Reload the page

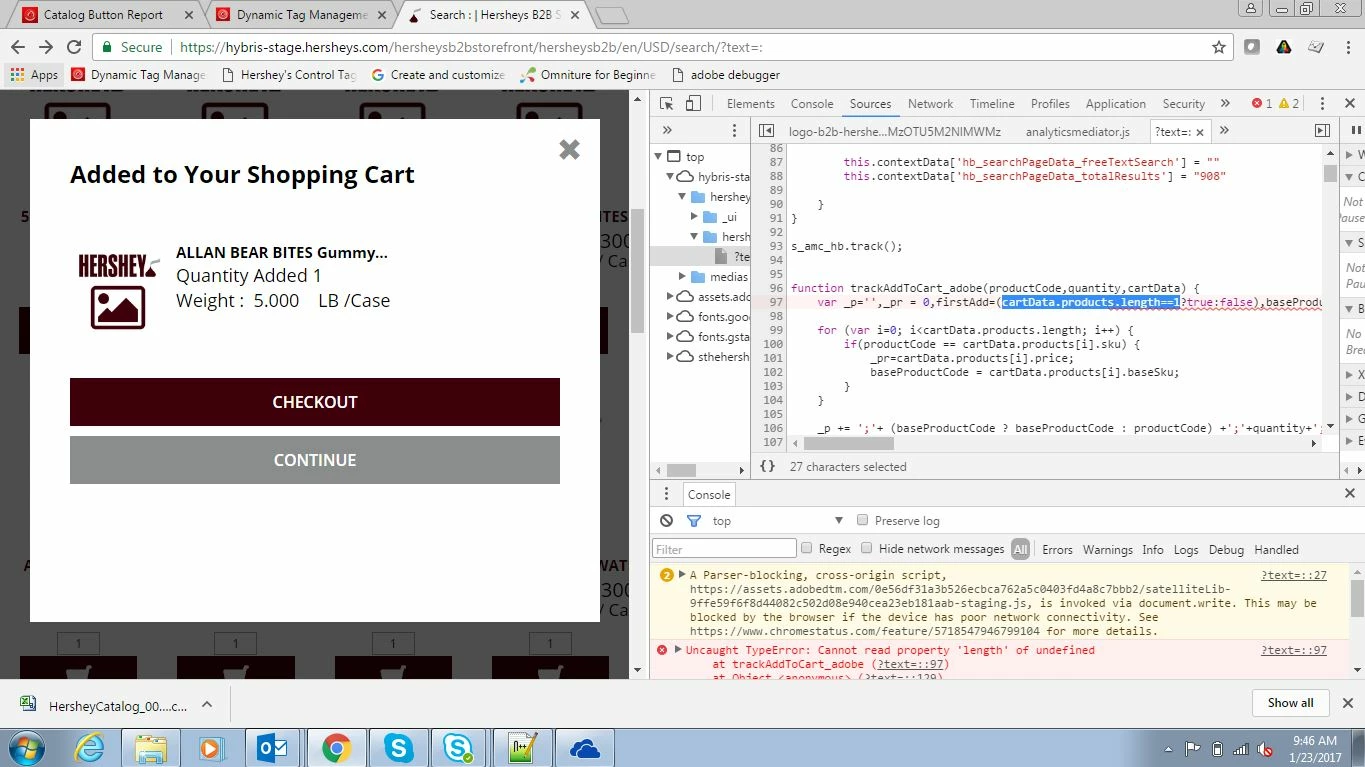(x=74, y=47)
